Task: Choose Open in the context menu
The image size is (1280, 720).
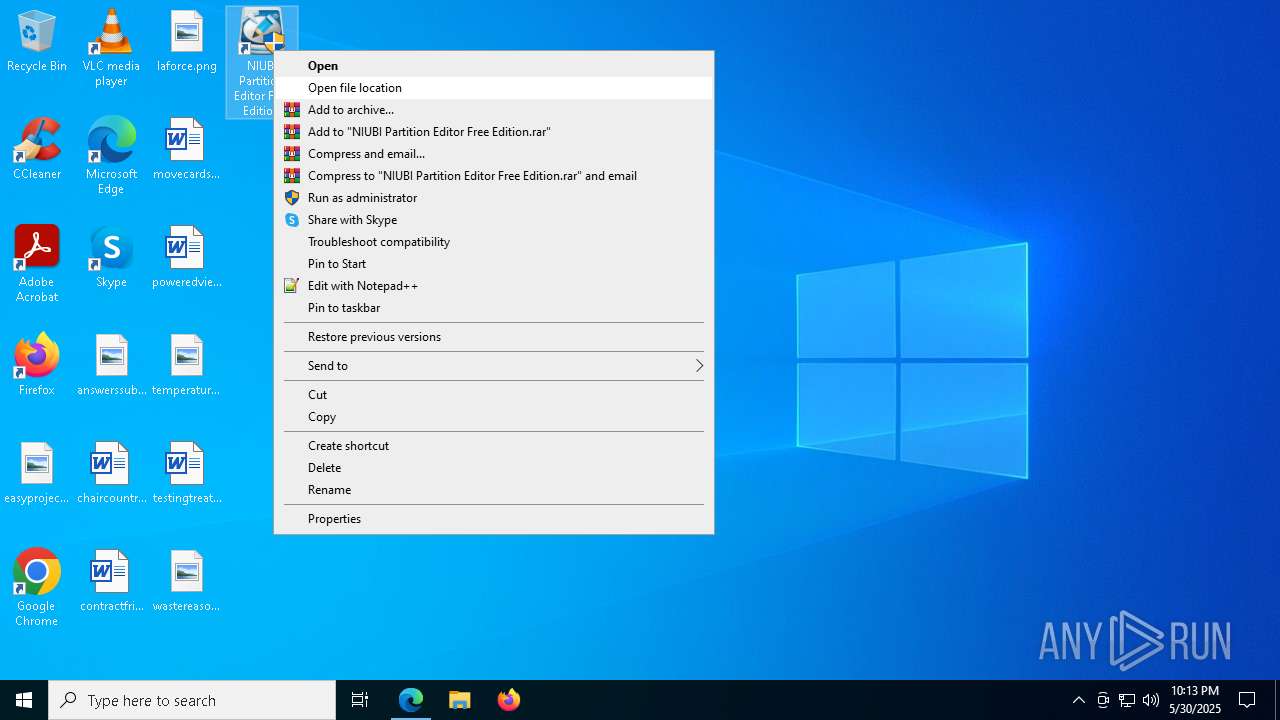Action: pyautogui.click(x=494, y=66)
